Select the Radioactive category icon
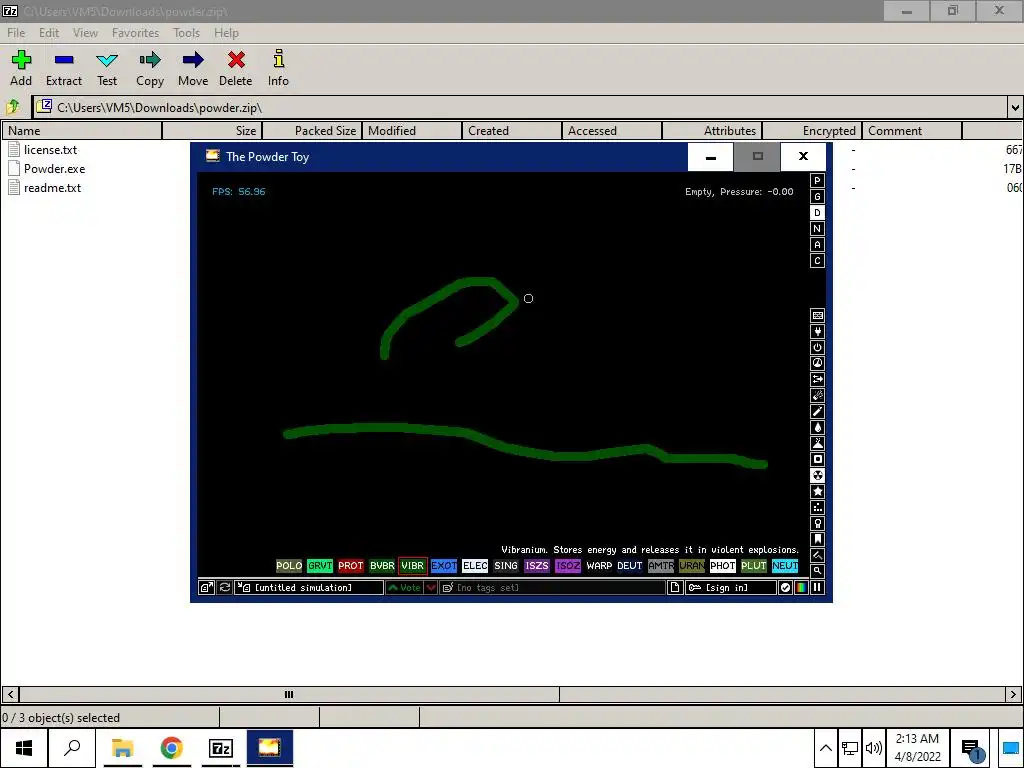 coord(817,475)
